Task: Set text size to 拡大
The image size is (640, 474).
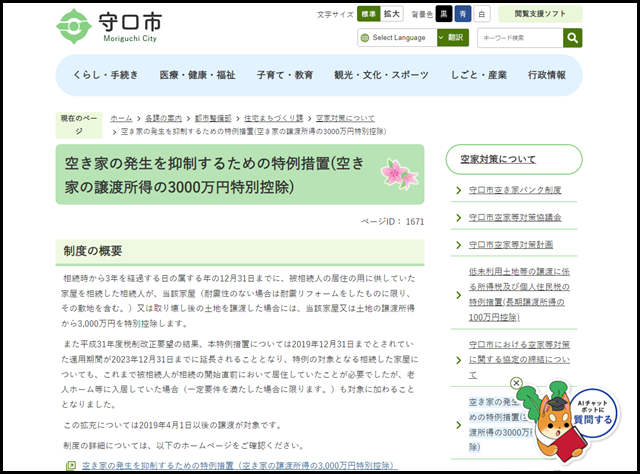Action: pyautogui.click(x=392, y=14)
